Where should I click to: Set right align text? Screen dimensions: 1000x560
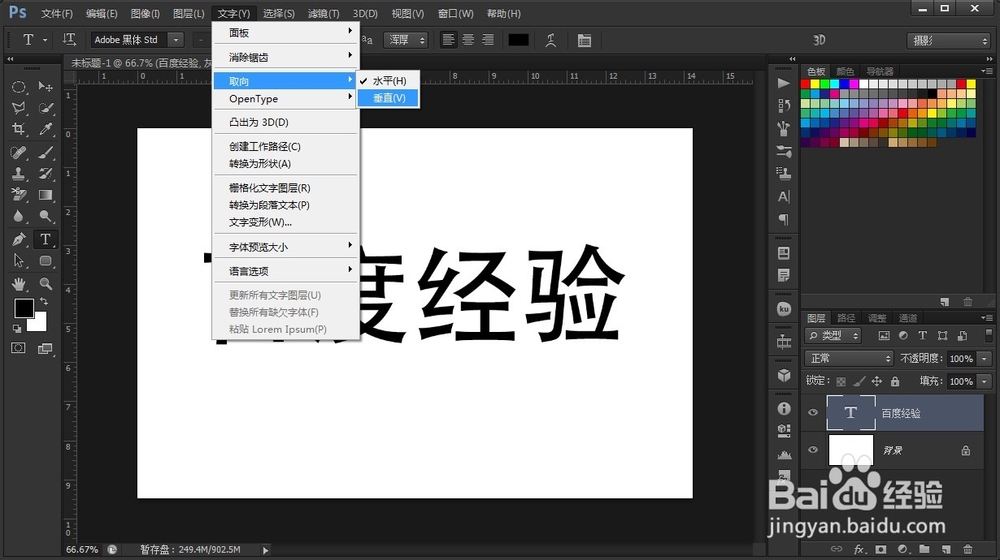coord(488,40)
